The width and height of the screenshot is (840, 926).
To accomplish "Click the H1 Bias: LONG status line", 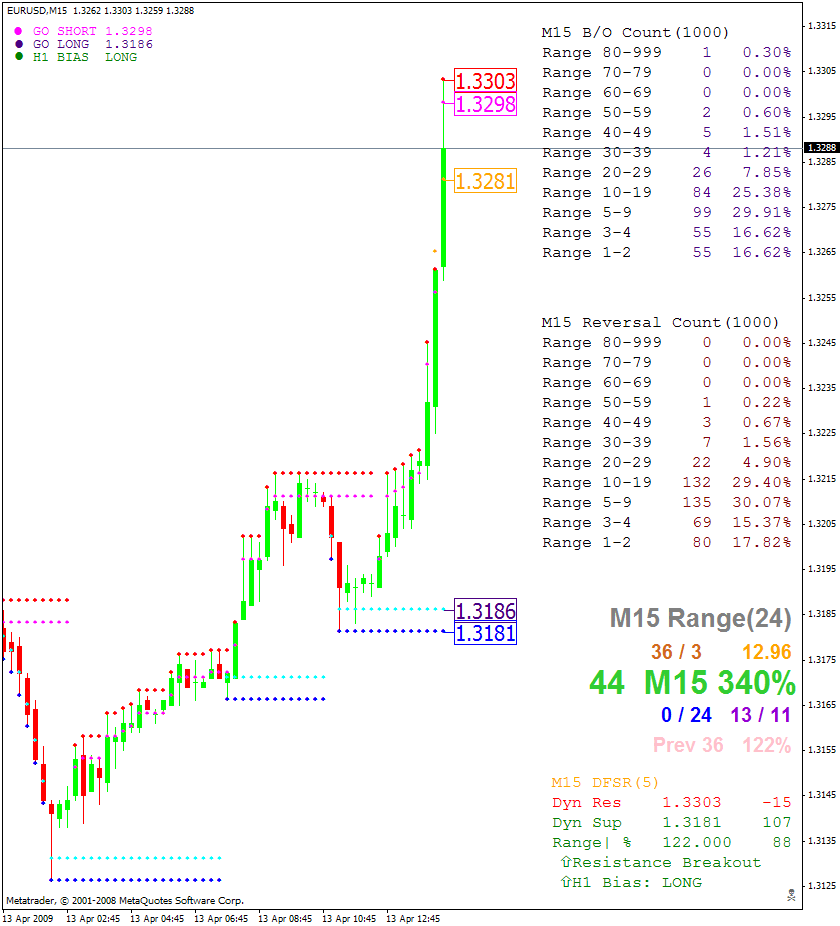I will tap(631, 883).
